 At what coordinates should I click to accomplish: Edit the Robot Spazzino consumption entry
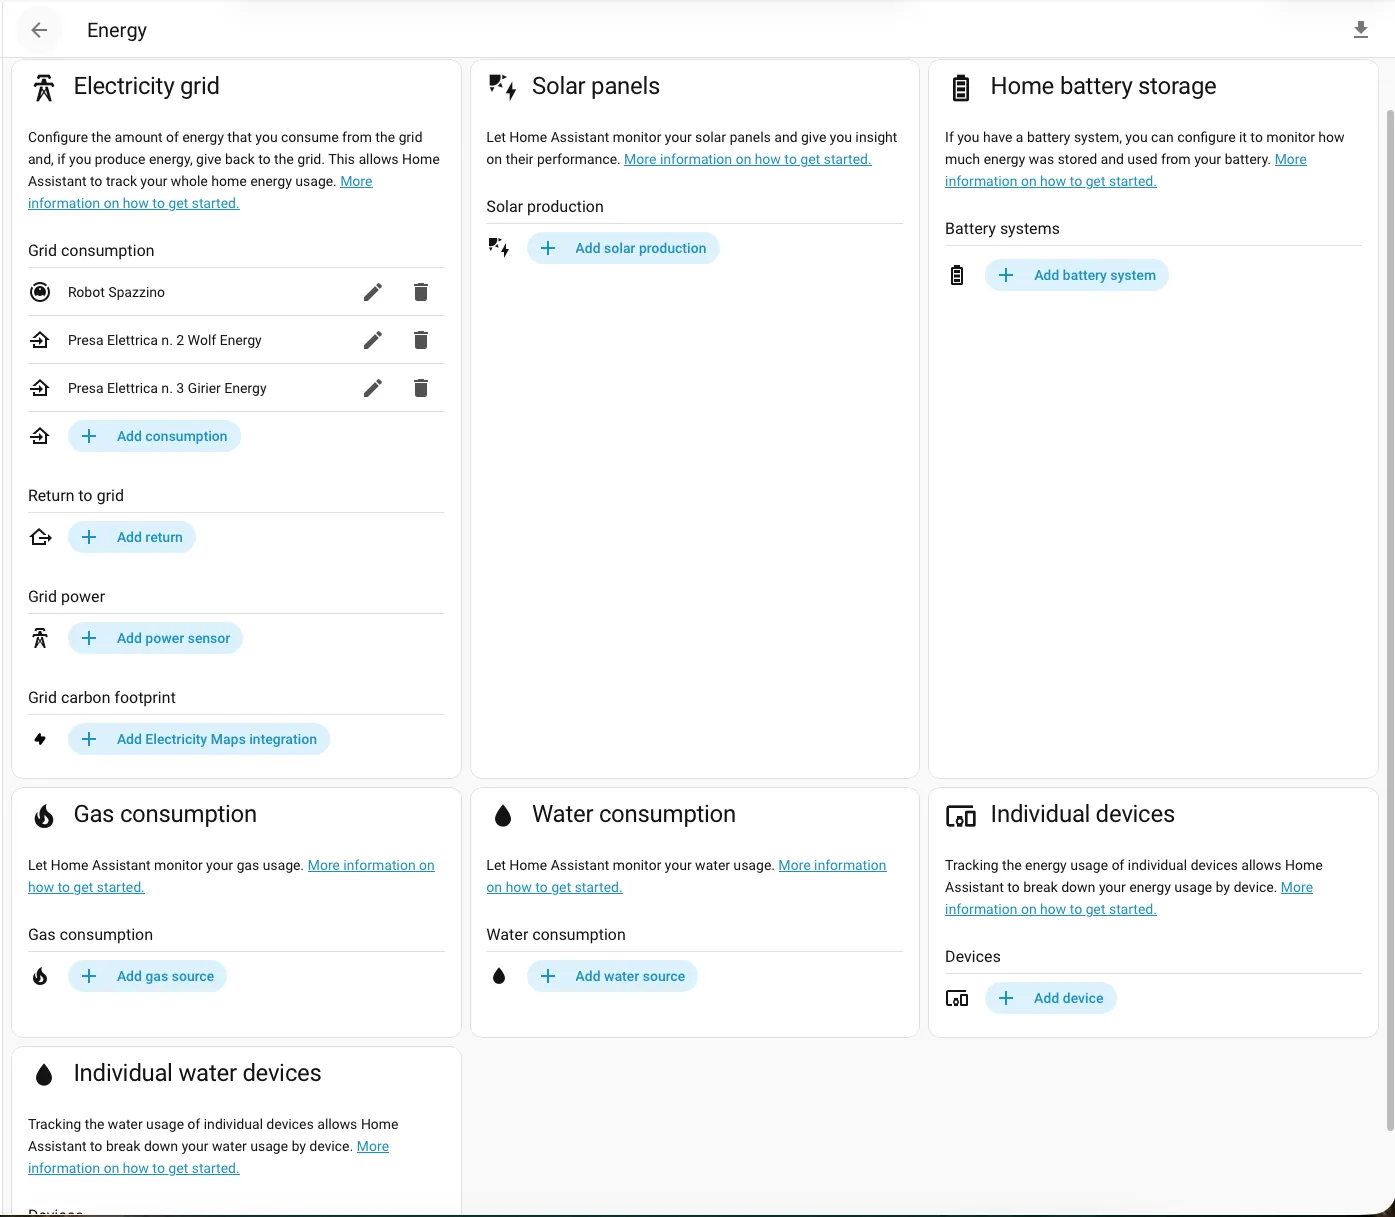[x=373, y=292]
